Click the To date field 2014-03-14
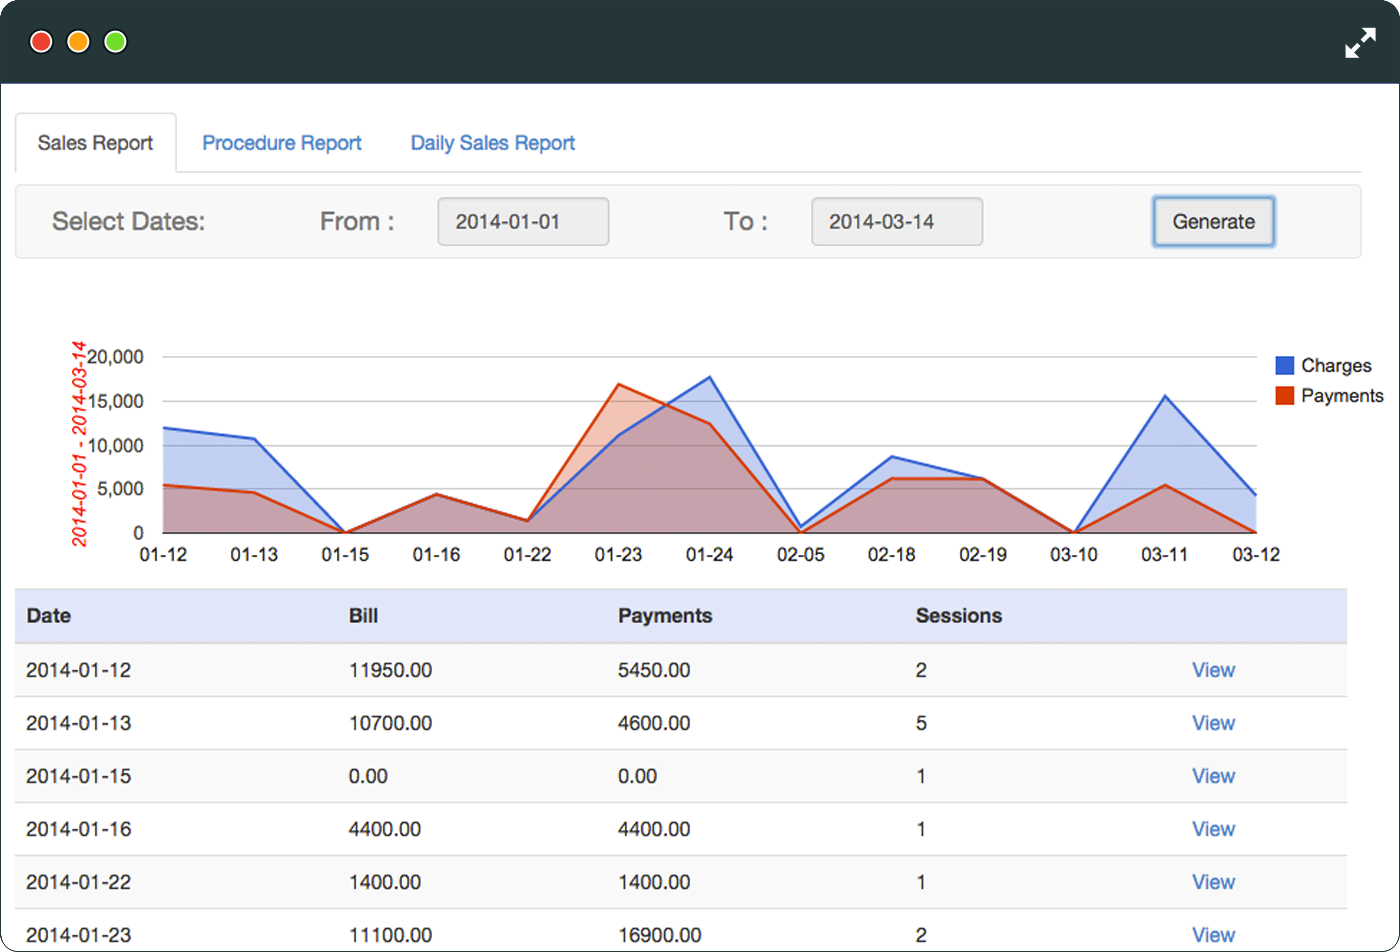 [x=897, y=221]
